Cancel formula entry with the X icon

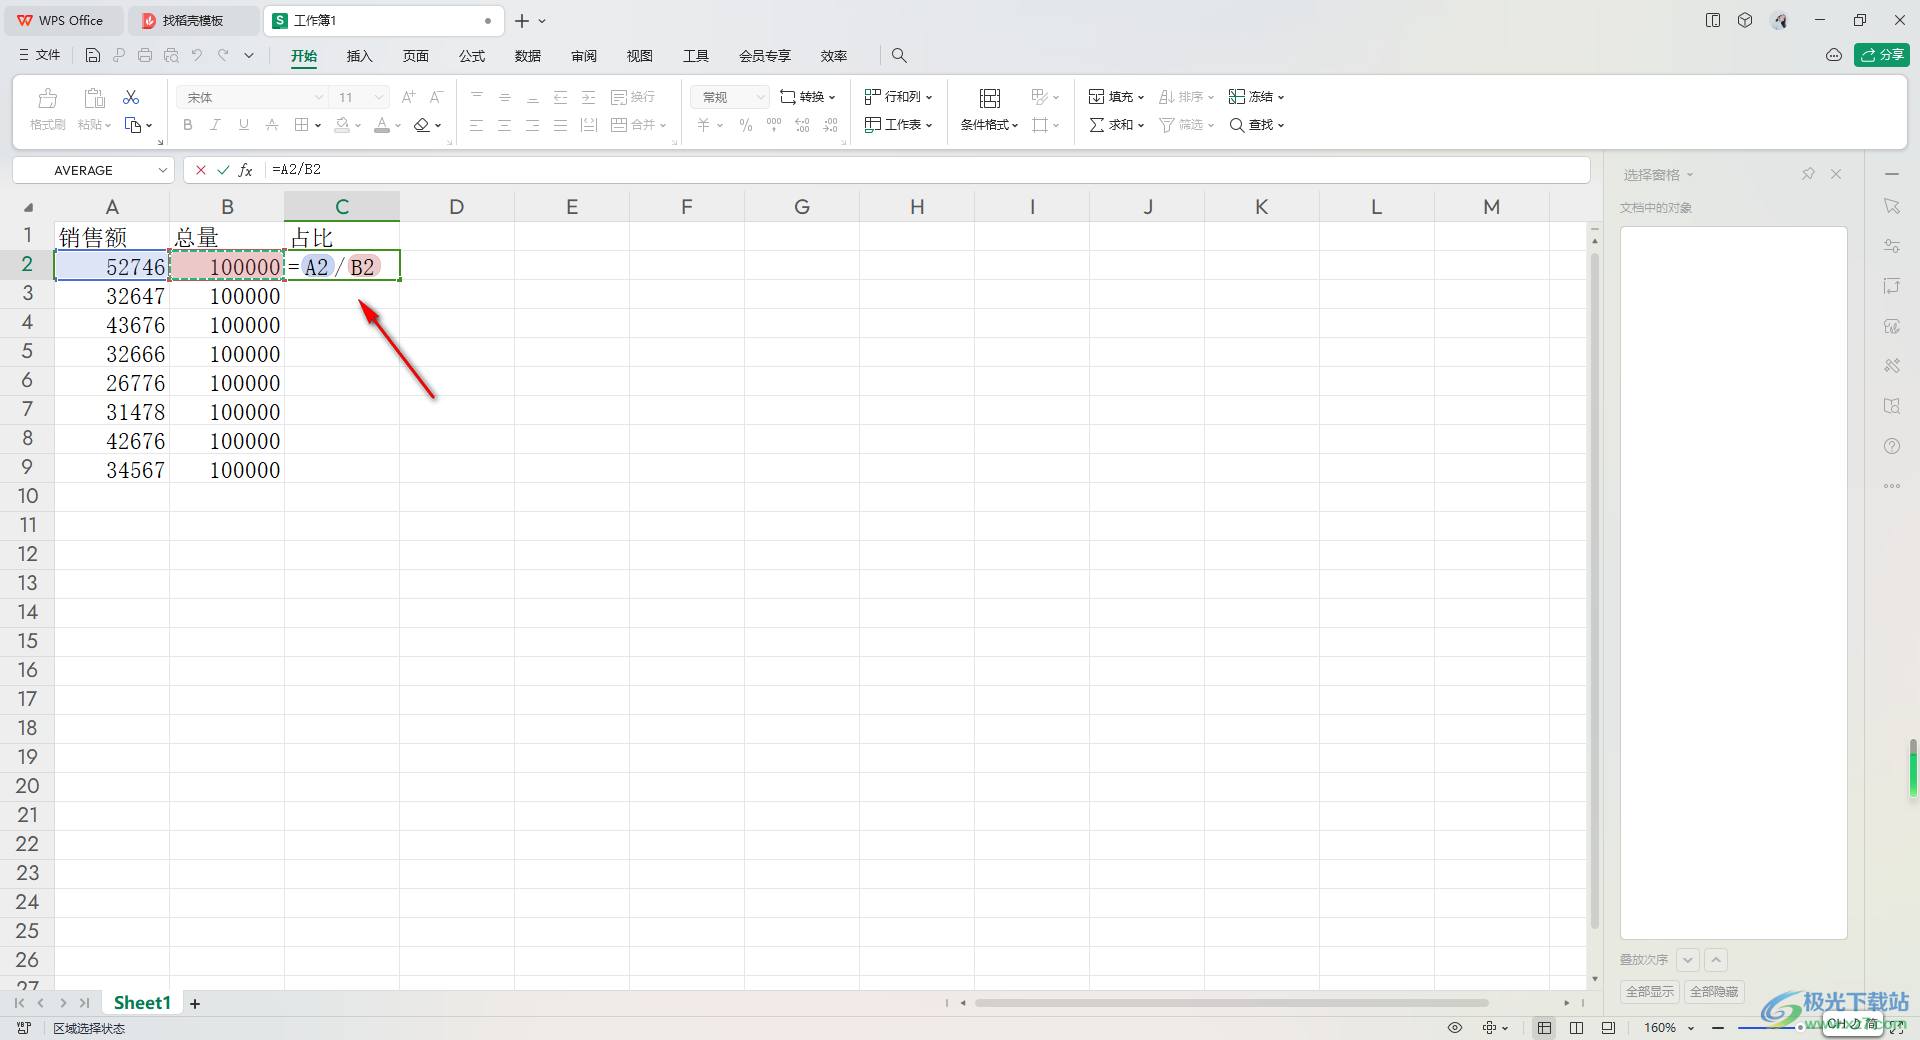[201, 170]
